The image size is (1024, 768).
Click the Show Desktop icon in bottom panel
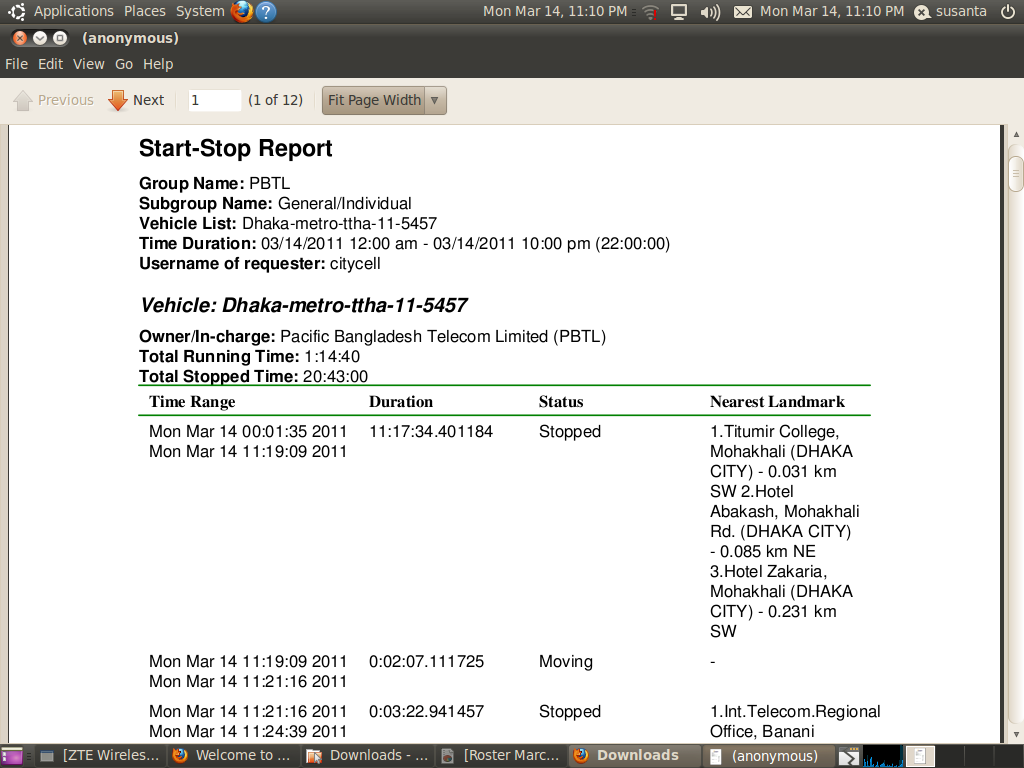click(11, 756)
